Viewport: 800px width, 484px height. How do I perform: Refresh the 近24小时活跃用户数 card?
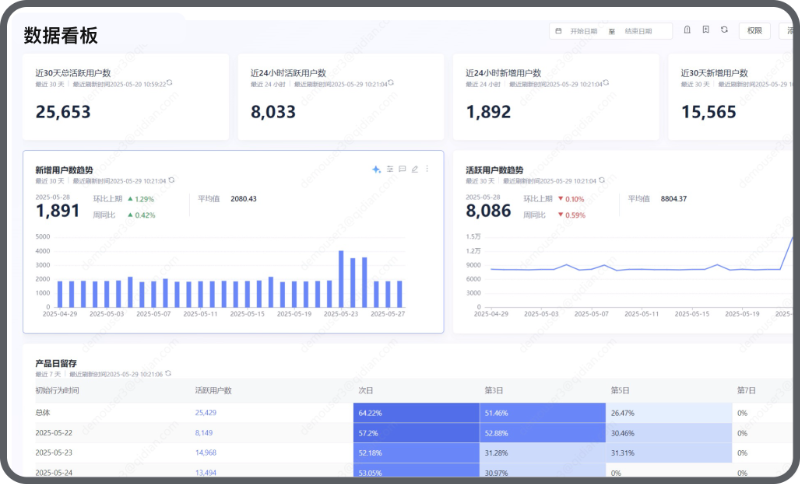[391, 83]
